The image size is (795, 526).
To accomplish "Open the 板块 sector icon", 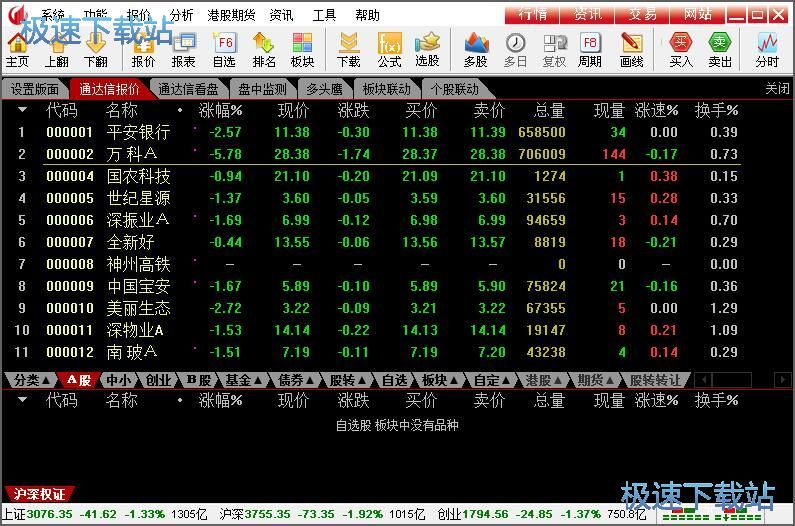I will coord(302,50).
